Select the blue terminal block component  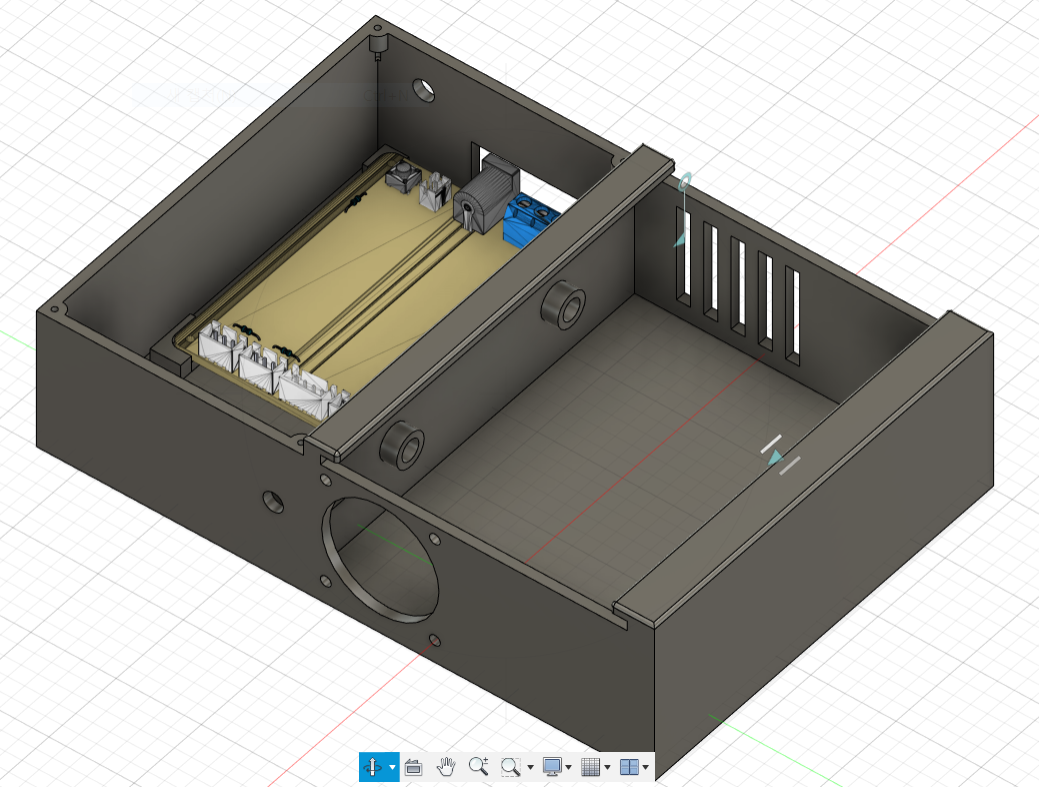click(530, 219)
